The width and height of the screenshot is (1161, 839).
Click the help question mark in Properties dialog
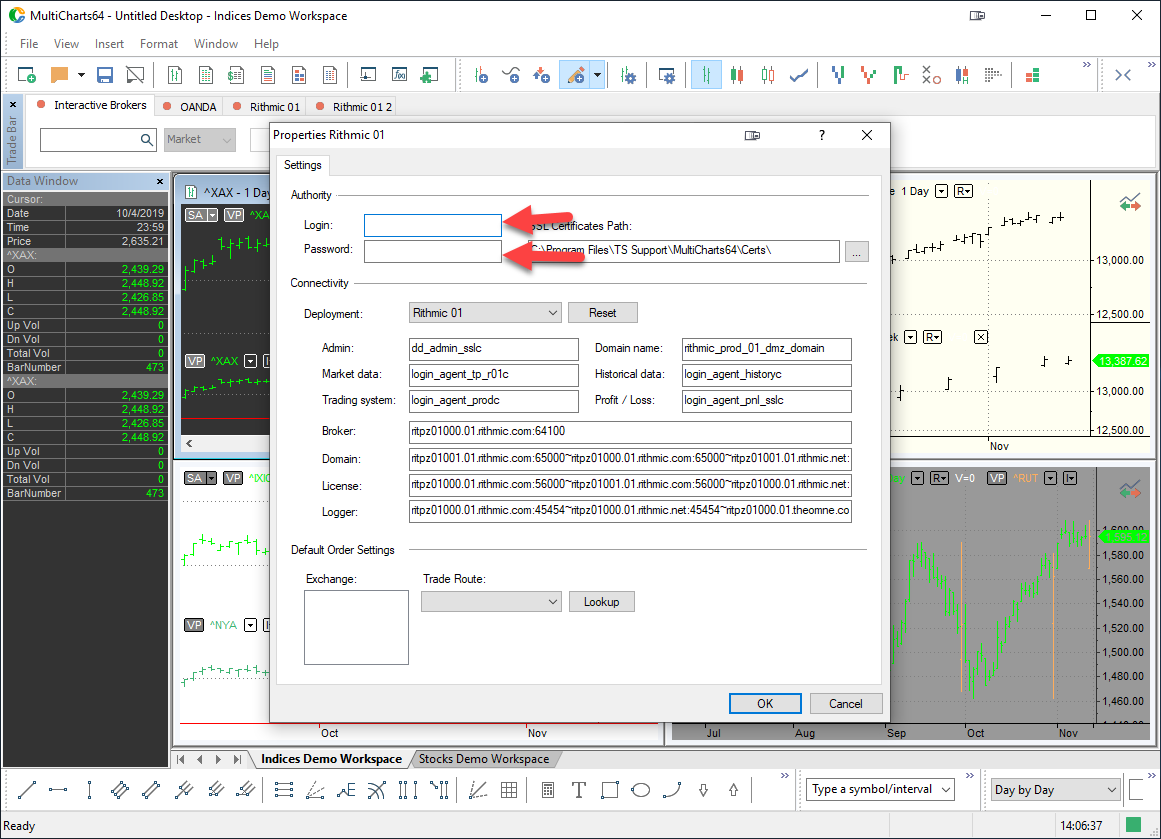coord(821,135)
